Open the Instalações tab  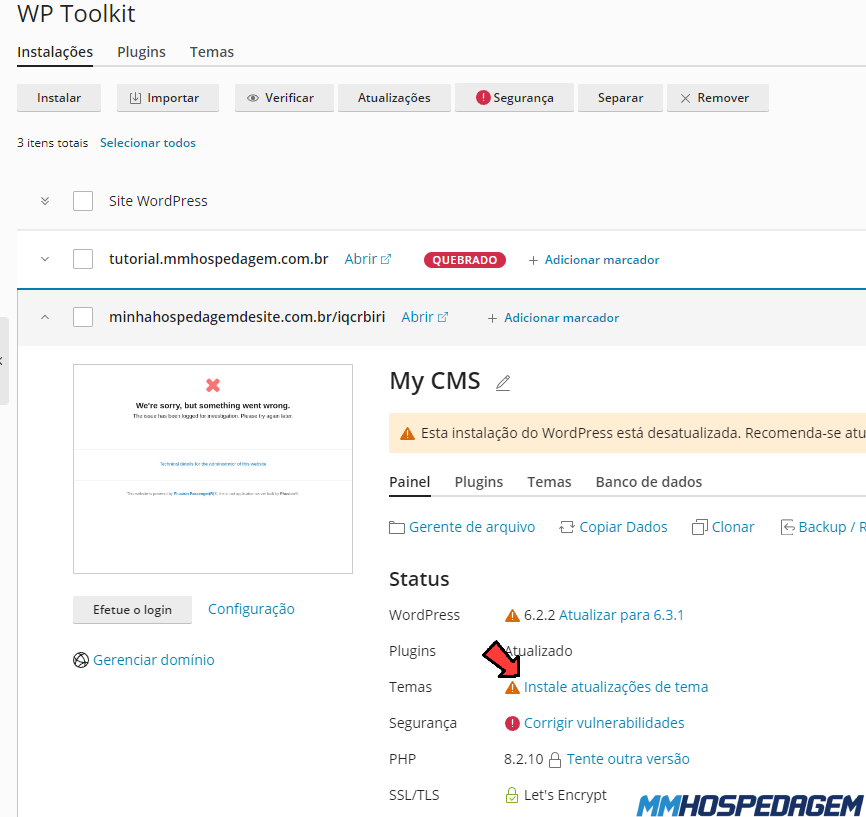(x=55, y=52)
